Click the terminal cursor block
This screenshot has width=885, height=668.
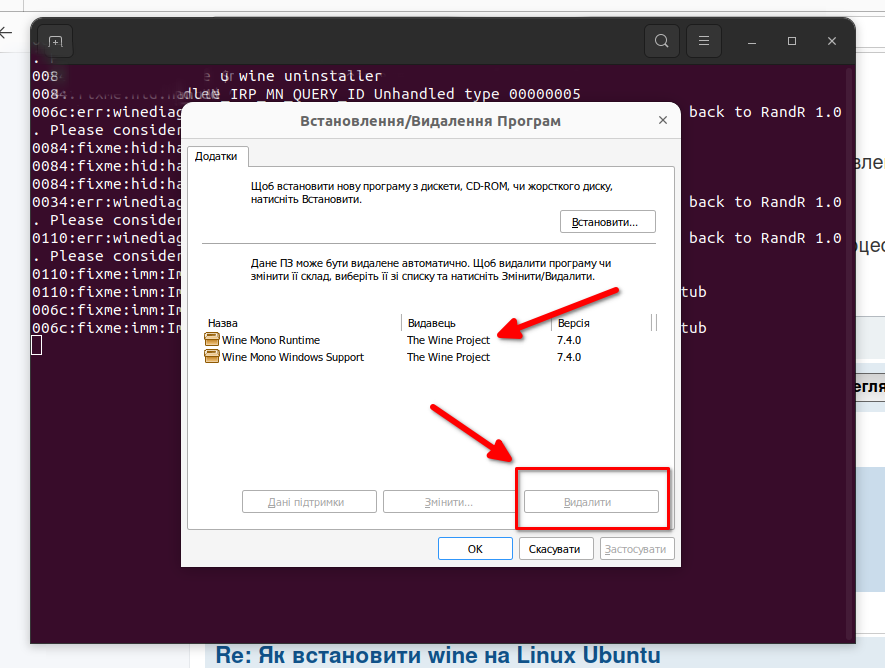[x=37, y=345]
